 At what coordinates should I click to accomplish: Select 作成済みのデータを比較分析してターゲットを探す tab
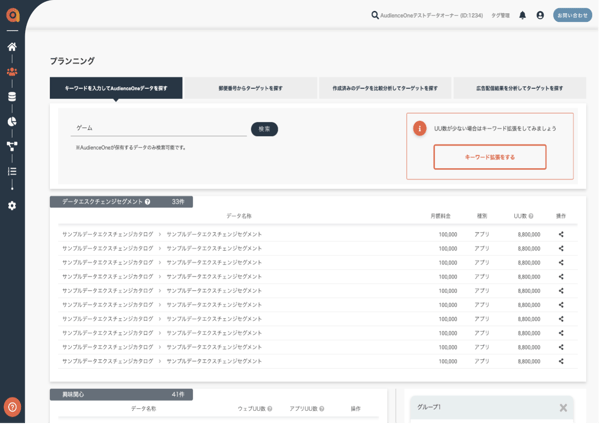pos(385,89)
